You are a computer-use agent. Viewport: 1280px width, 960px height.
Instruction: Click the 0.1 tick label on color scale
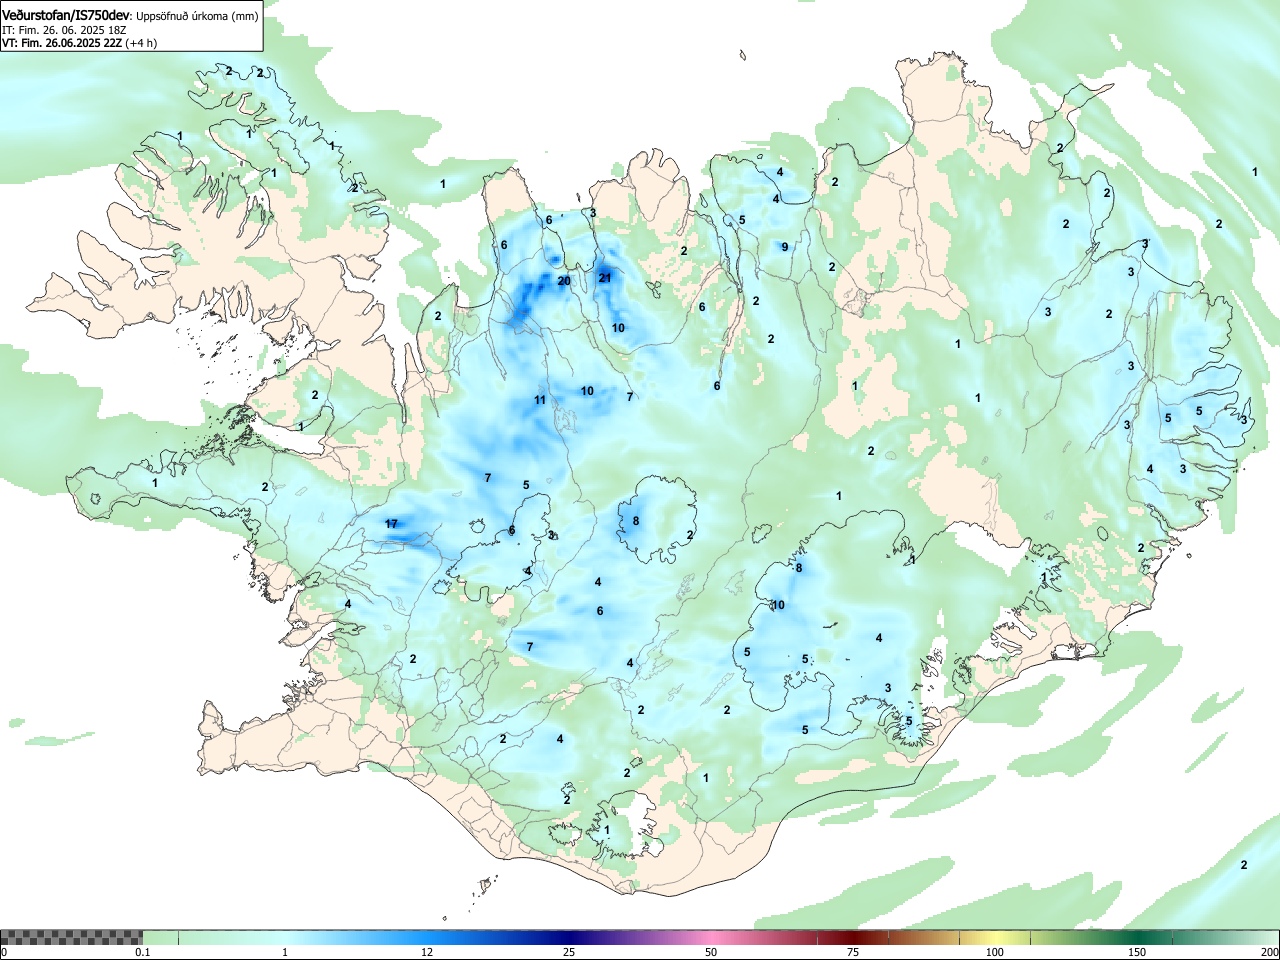pyautogui.click(x=143, y=952)
